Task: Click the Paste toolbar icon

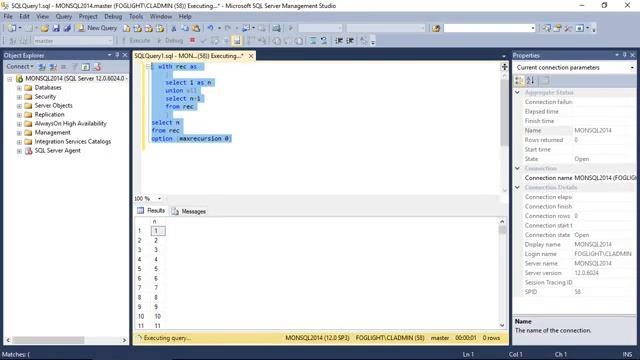Action: pos(196,28)
